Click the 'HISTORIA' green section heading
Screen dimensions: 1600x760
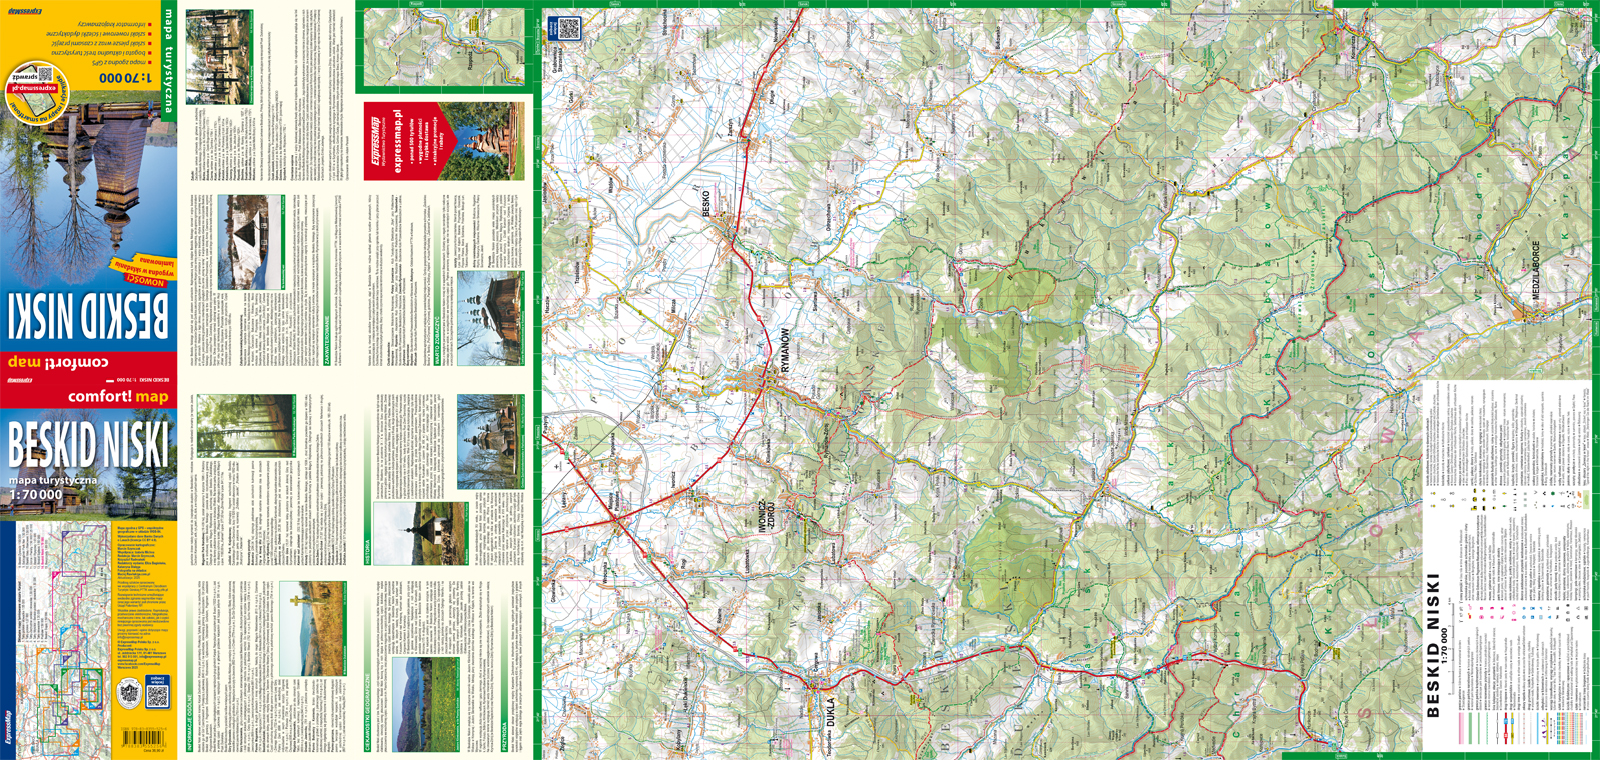pyautogui.click(x=367, y=552)
